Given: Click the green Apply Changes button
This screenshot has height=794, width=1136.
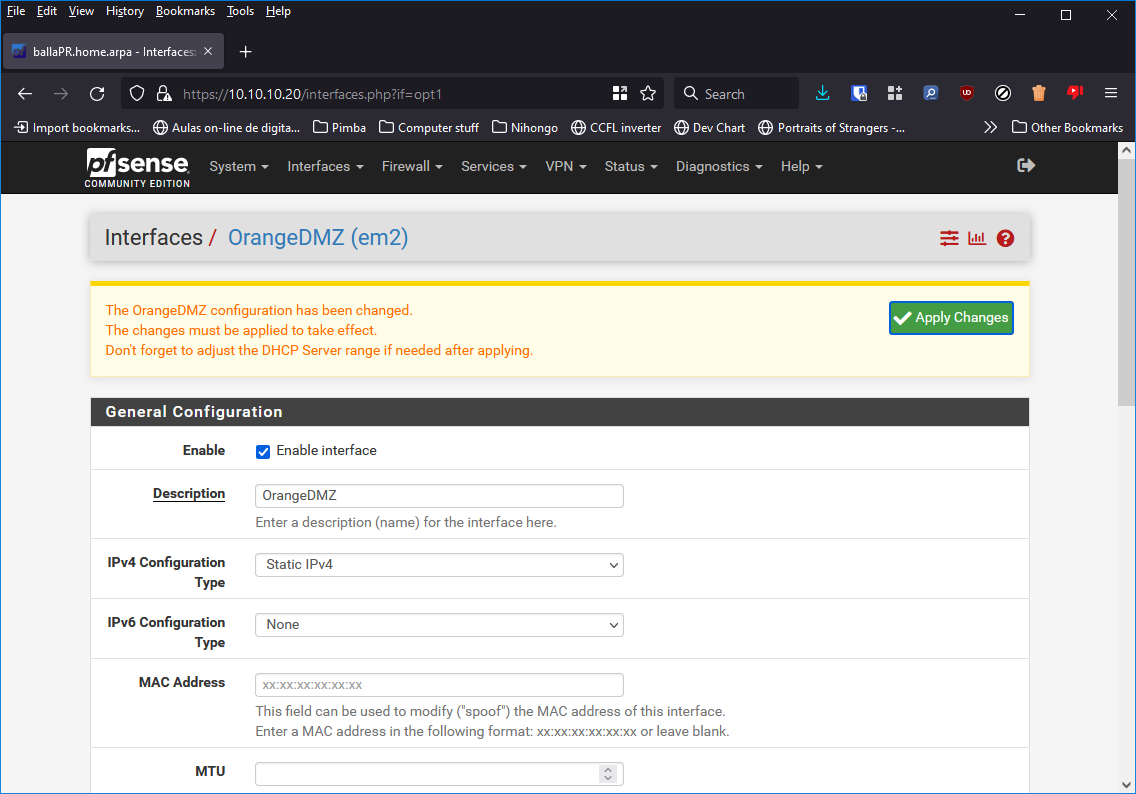Looking at the screenshot, I should coord(951,318).
